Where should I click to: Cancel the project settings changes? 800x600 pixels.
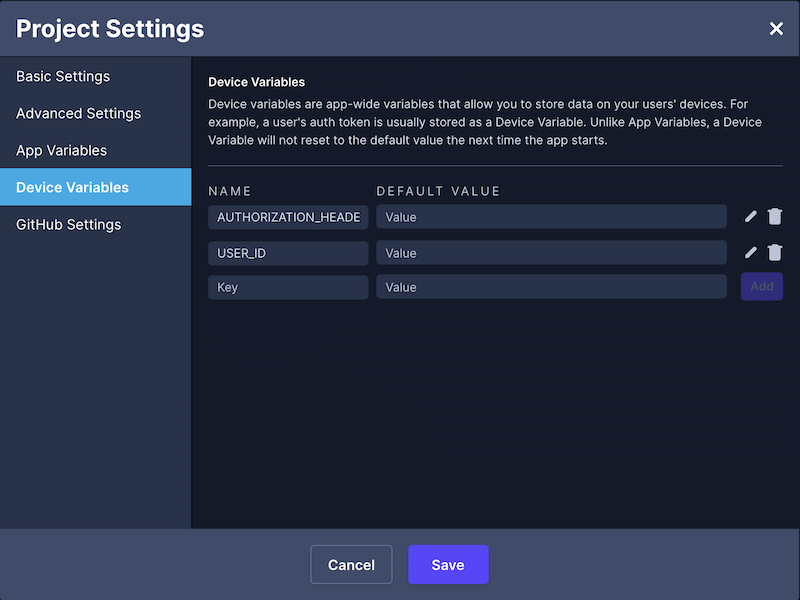tap(351, 565)
